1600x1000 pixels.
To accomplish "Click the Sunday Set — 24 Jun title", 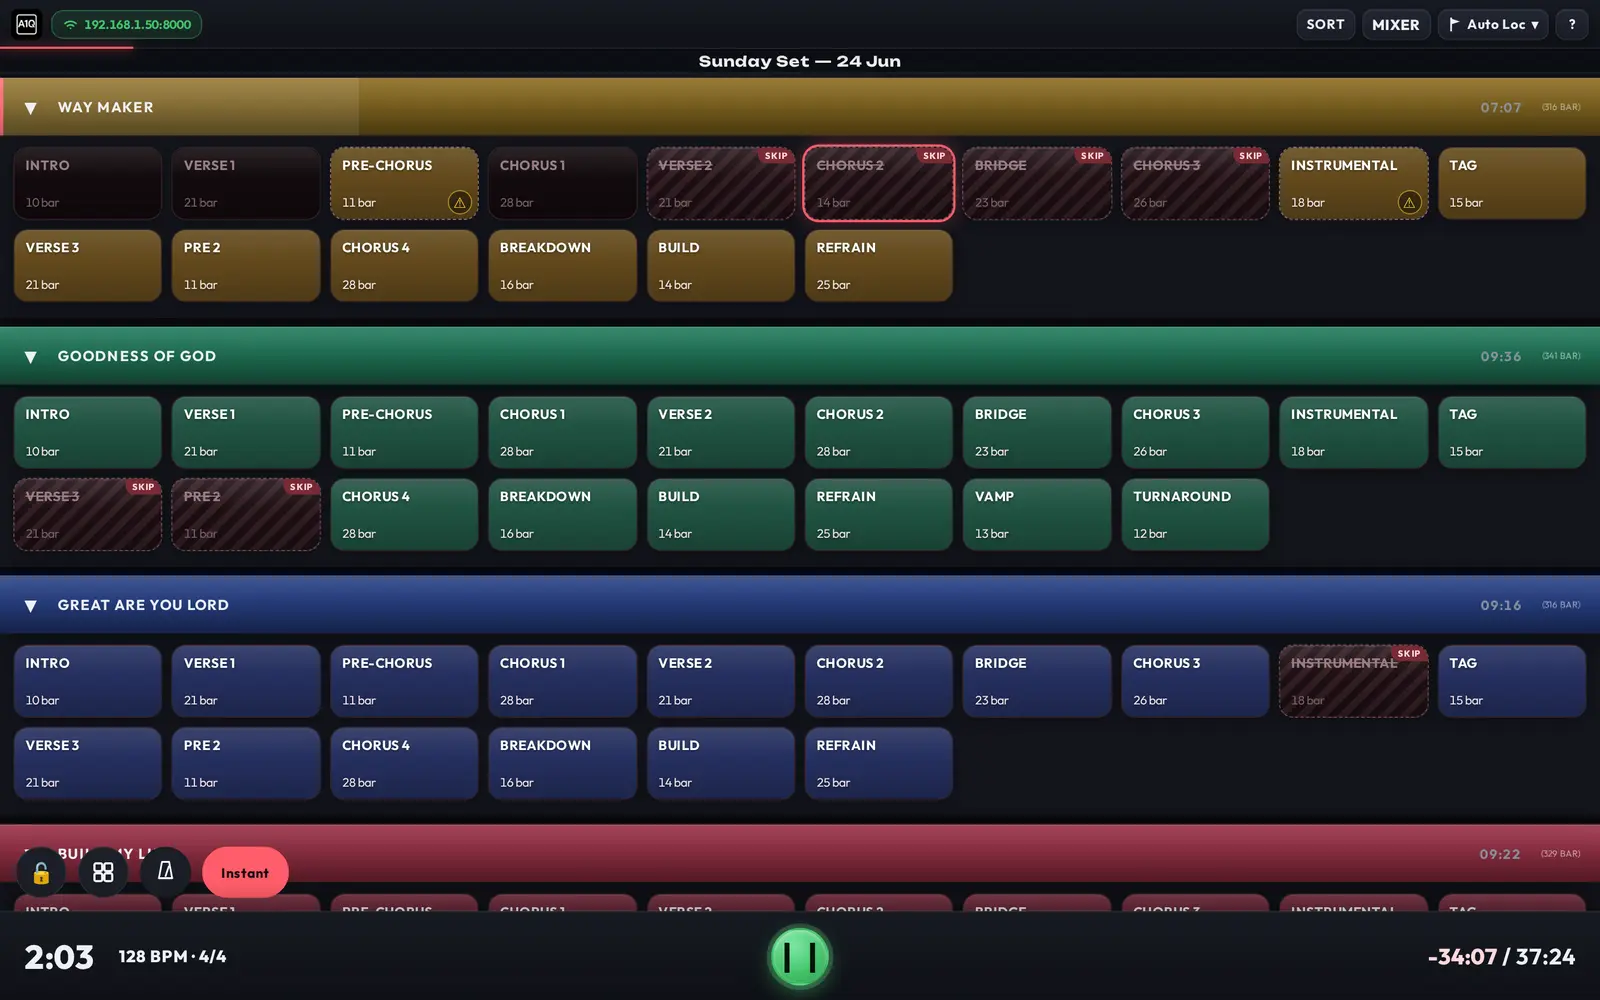I will 799,61.
